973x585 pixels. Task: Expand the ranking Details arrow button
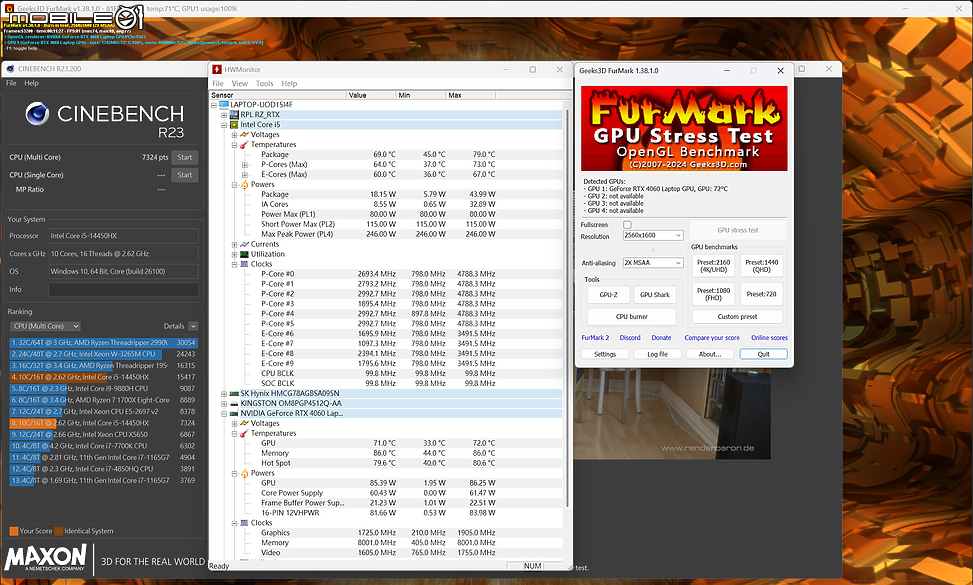click(x=193, y=326)
